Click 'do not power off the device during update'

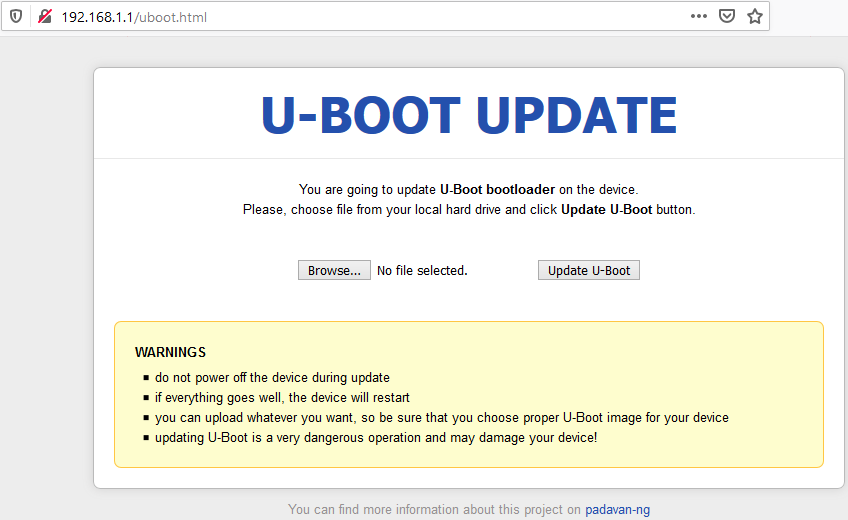pyautogui.click(x=273, y=377)
